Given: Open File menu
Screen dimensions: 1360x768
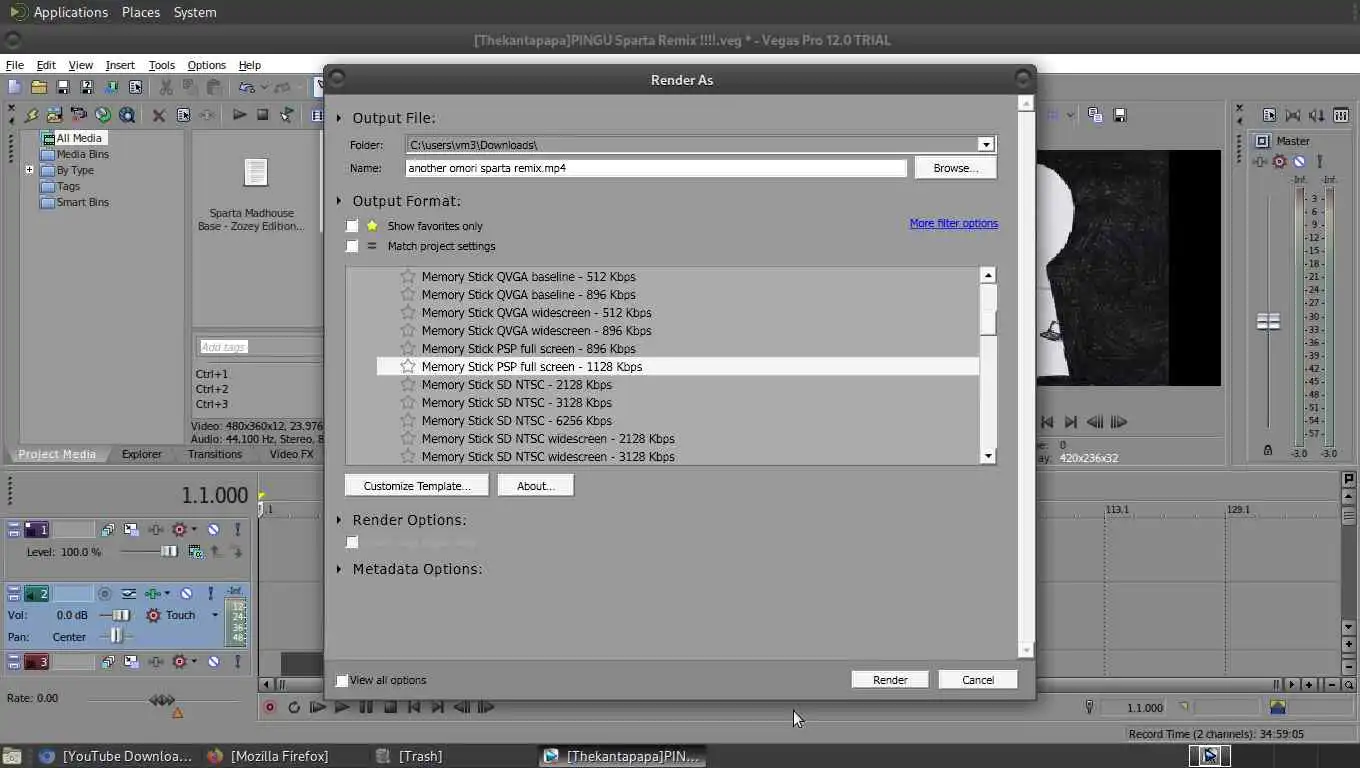Looking at the screenshot, I should [15, 65].
